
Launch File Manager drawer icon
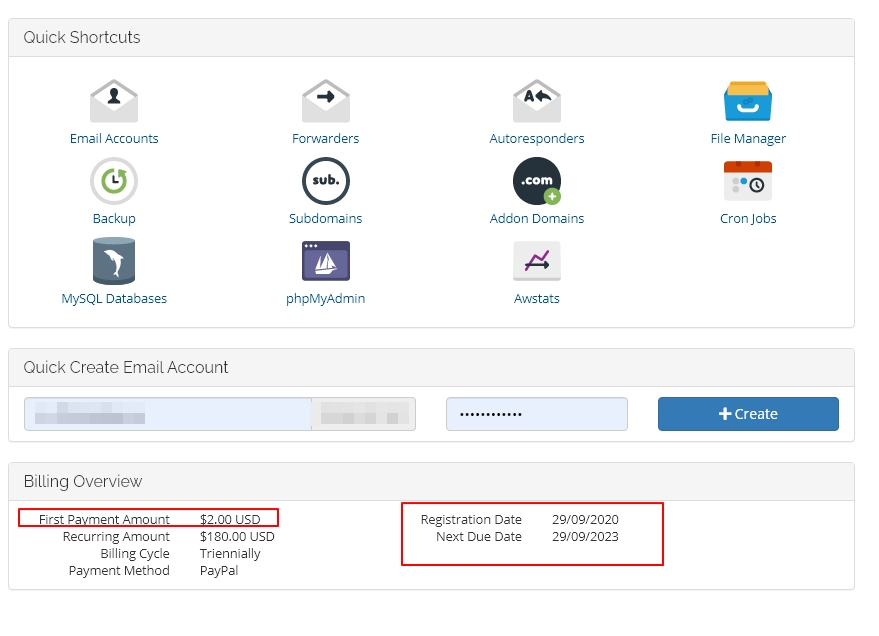click(748, 102)
